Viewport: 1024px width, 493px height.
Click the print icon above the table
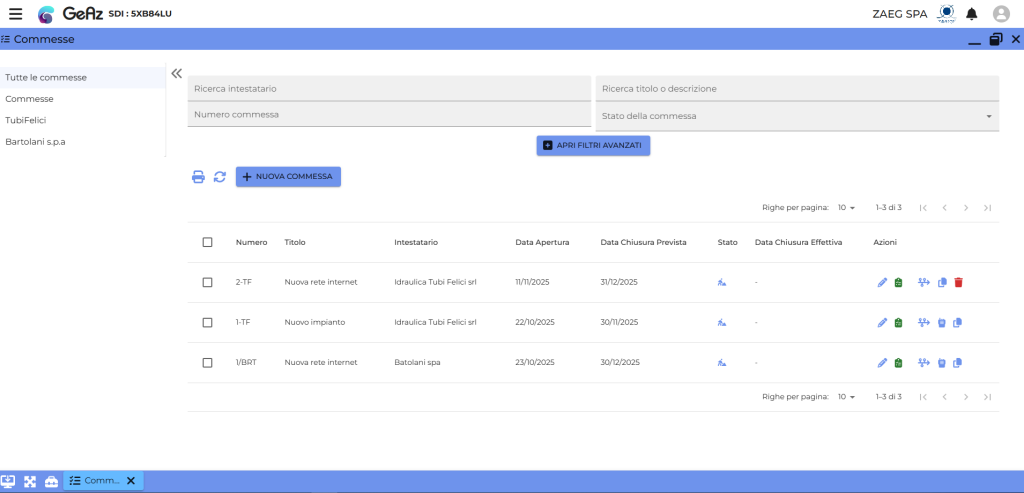pos(198,177)
